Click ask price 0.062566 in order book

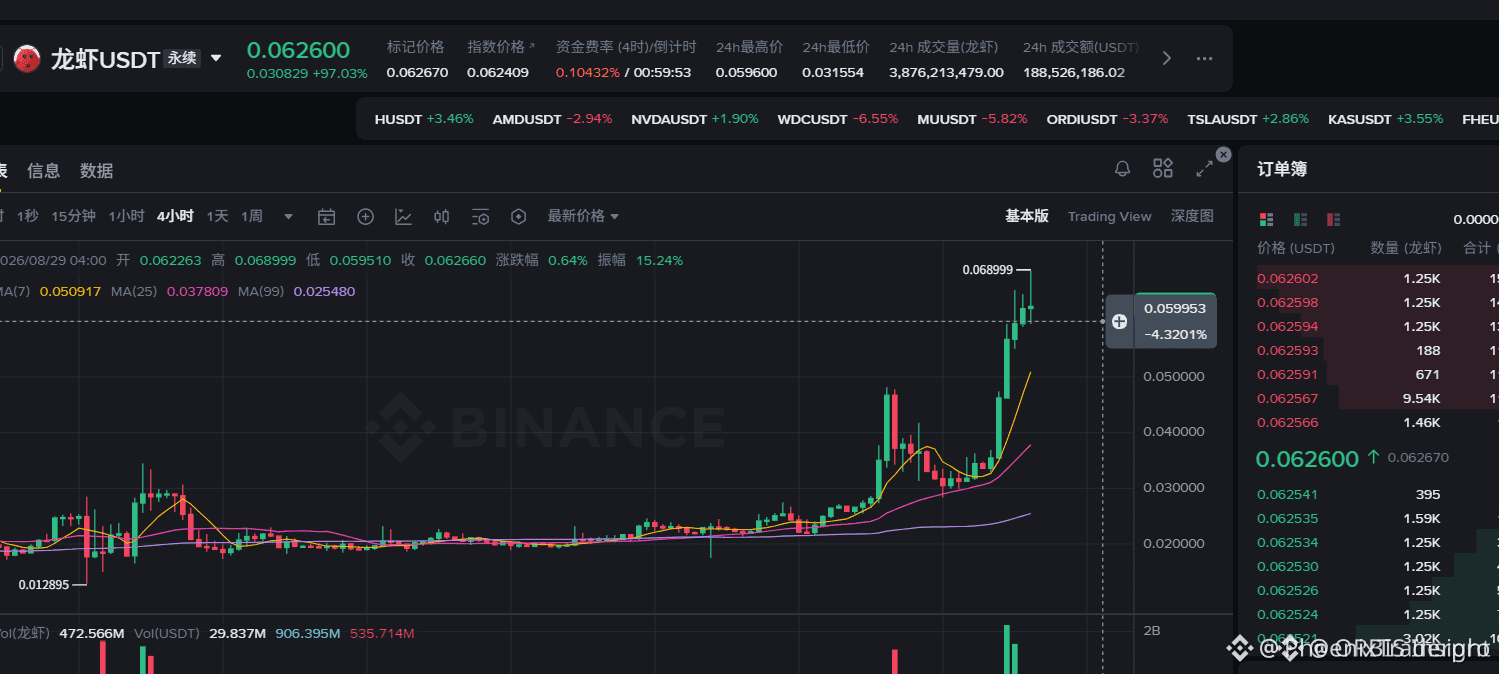1287,423
